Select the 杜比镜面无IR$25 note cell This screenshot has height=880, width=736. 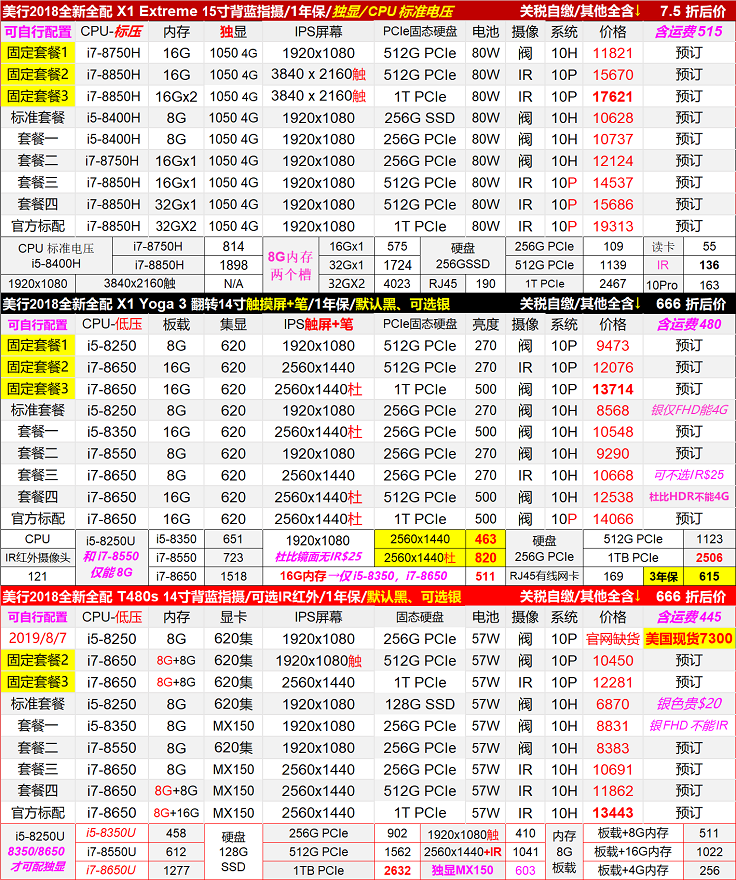point(318,557)
